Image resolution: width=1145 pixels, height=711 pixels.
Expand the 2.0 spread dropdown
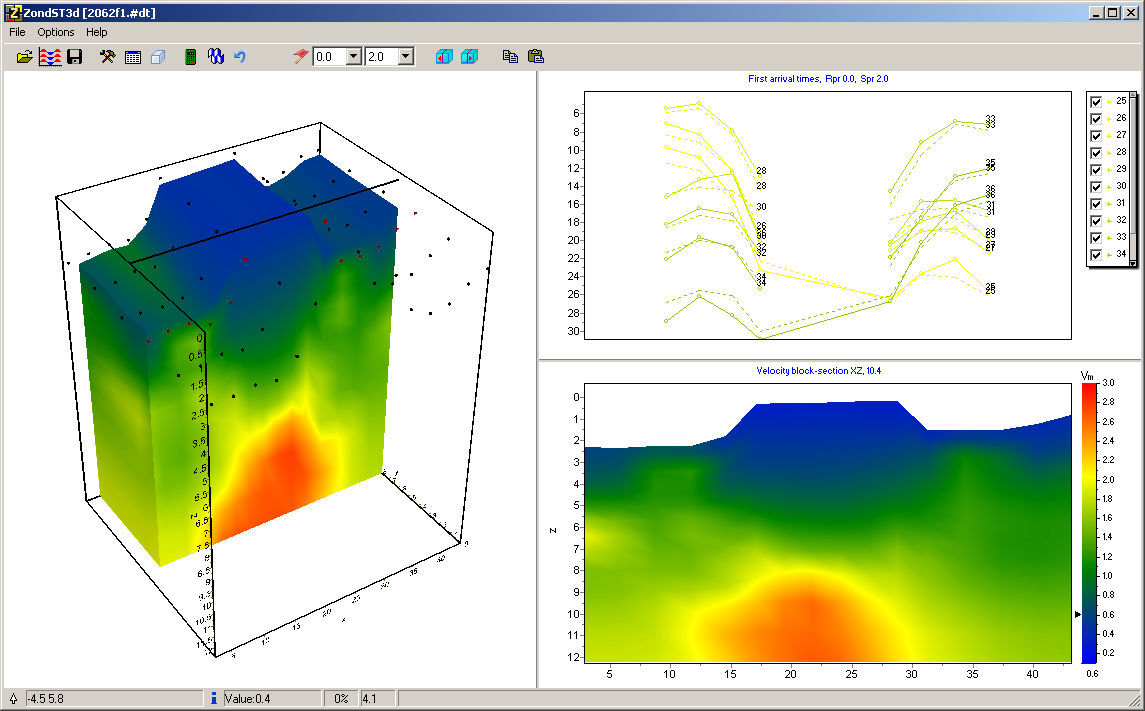point(406,56)
